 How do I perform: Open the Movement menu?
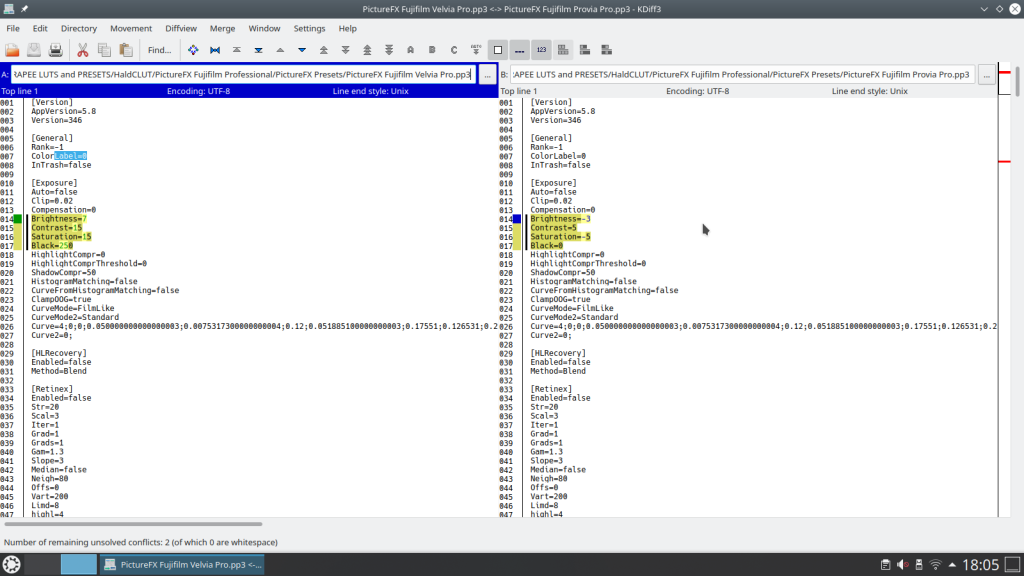coord(131,28)
